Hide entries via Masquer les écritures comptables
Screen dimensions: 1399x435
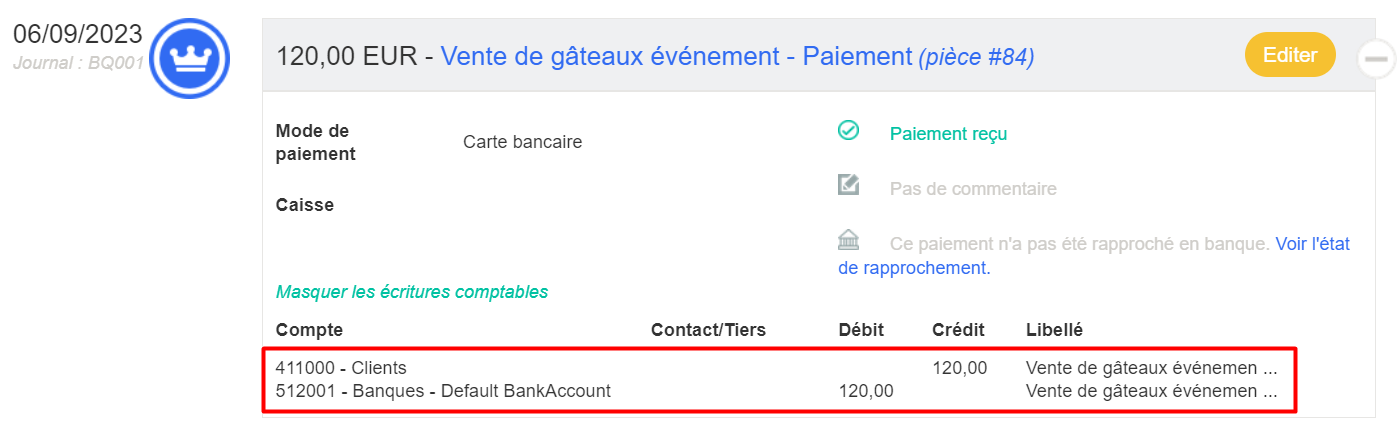click(412, 292)
